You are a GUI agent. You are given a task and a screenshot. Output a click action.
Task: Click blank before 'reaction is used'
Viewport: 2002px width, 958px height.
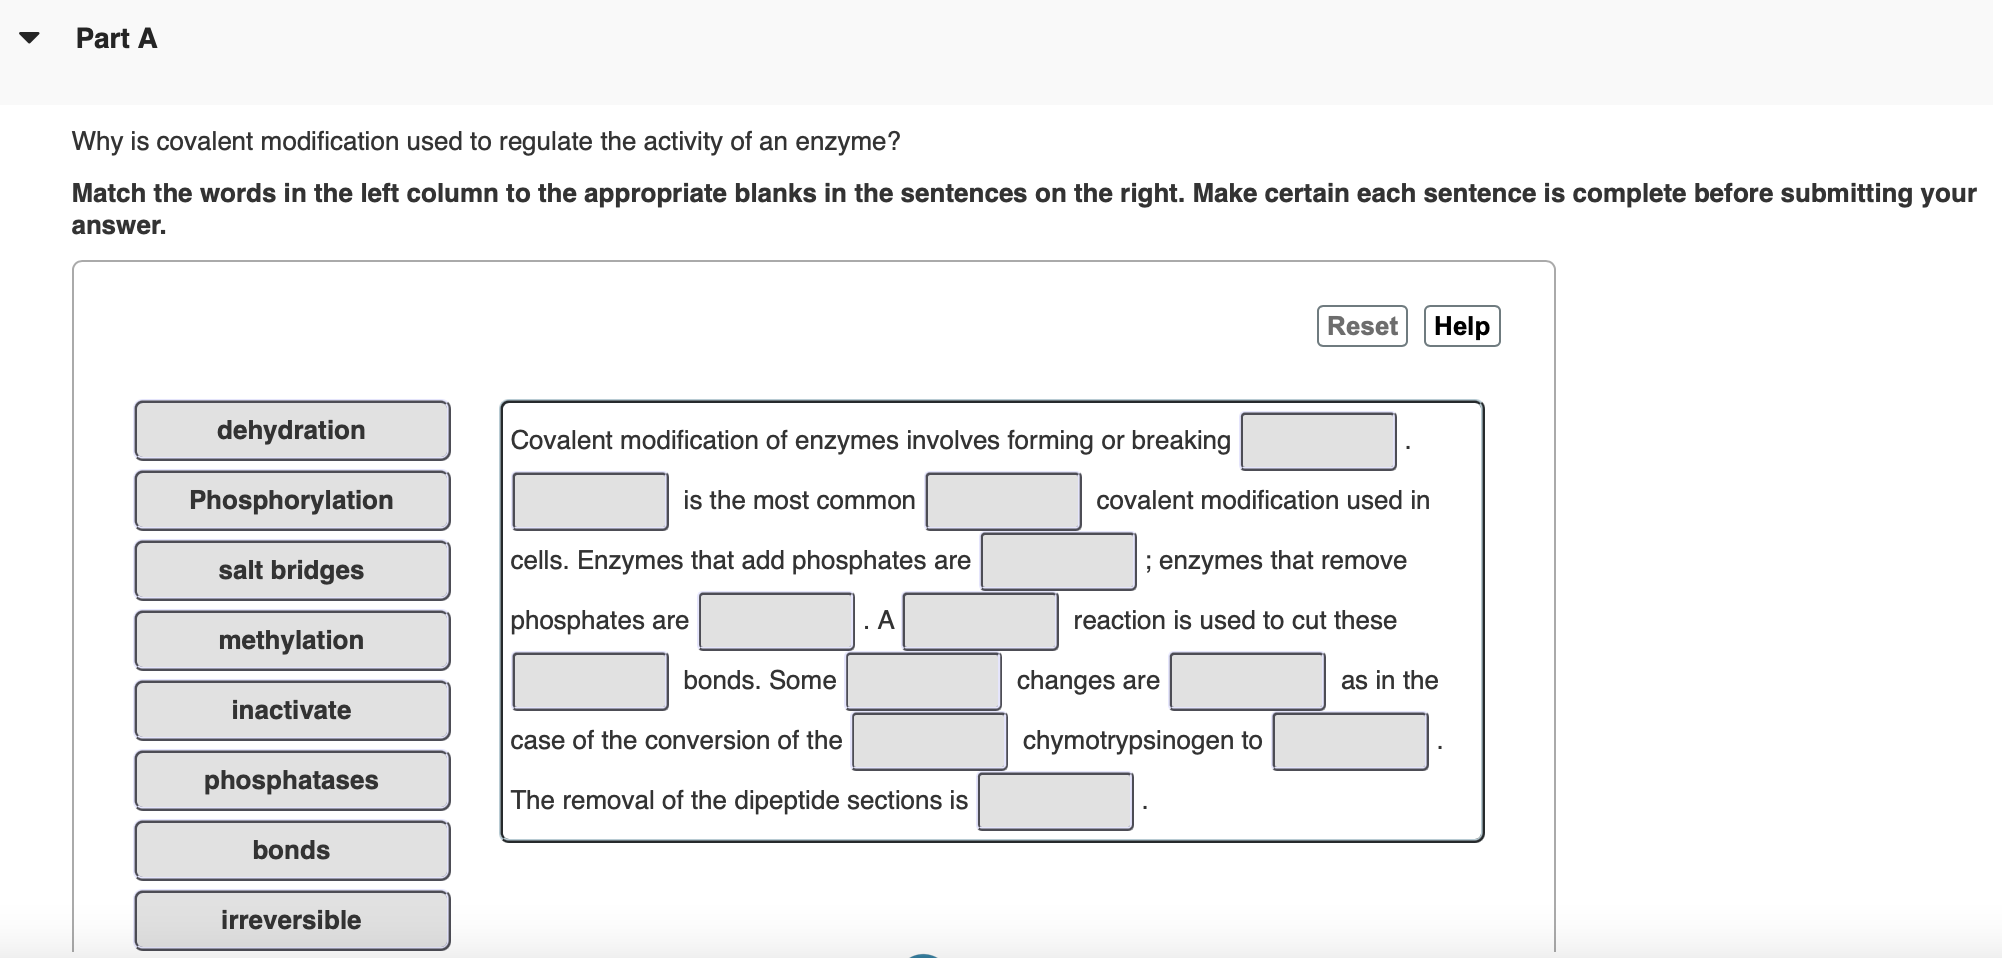point(980,621)
